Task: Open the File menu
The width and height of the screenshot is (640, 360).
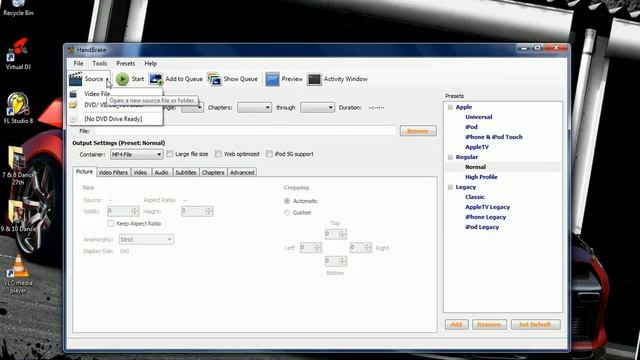Action: [x=78, y=64]
